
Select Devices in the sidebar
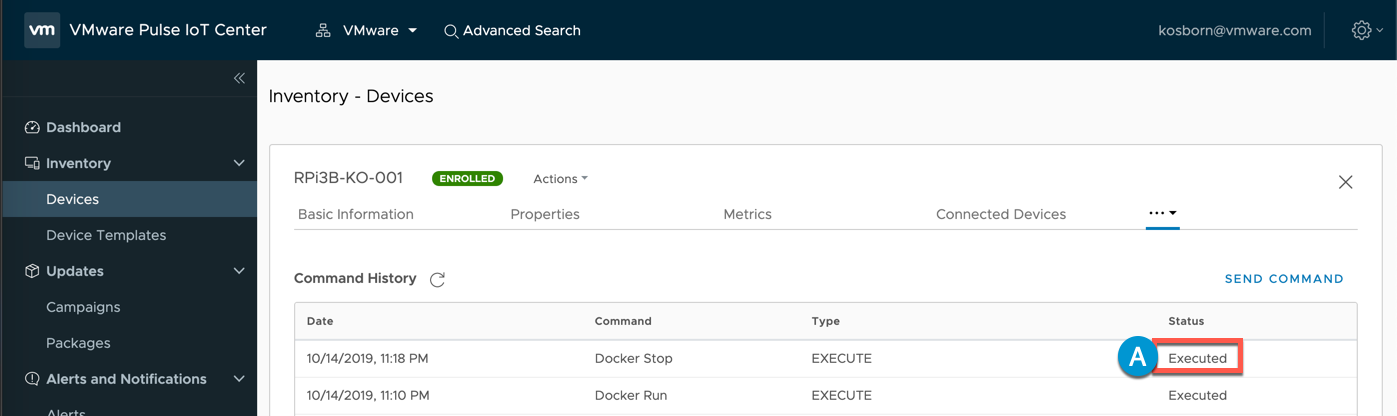click(x=129, y=199)
